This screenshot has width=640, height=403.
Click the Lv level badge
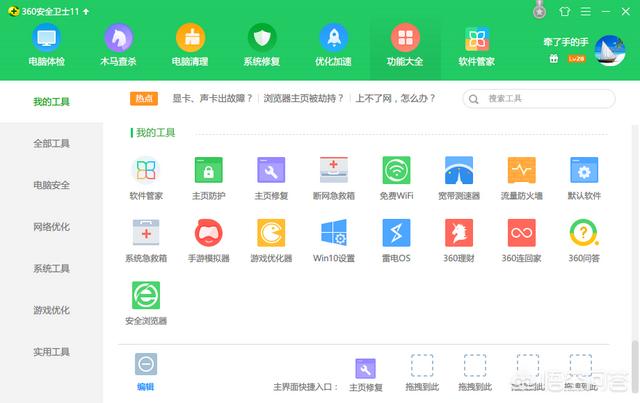coord(577,59)
